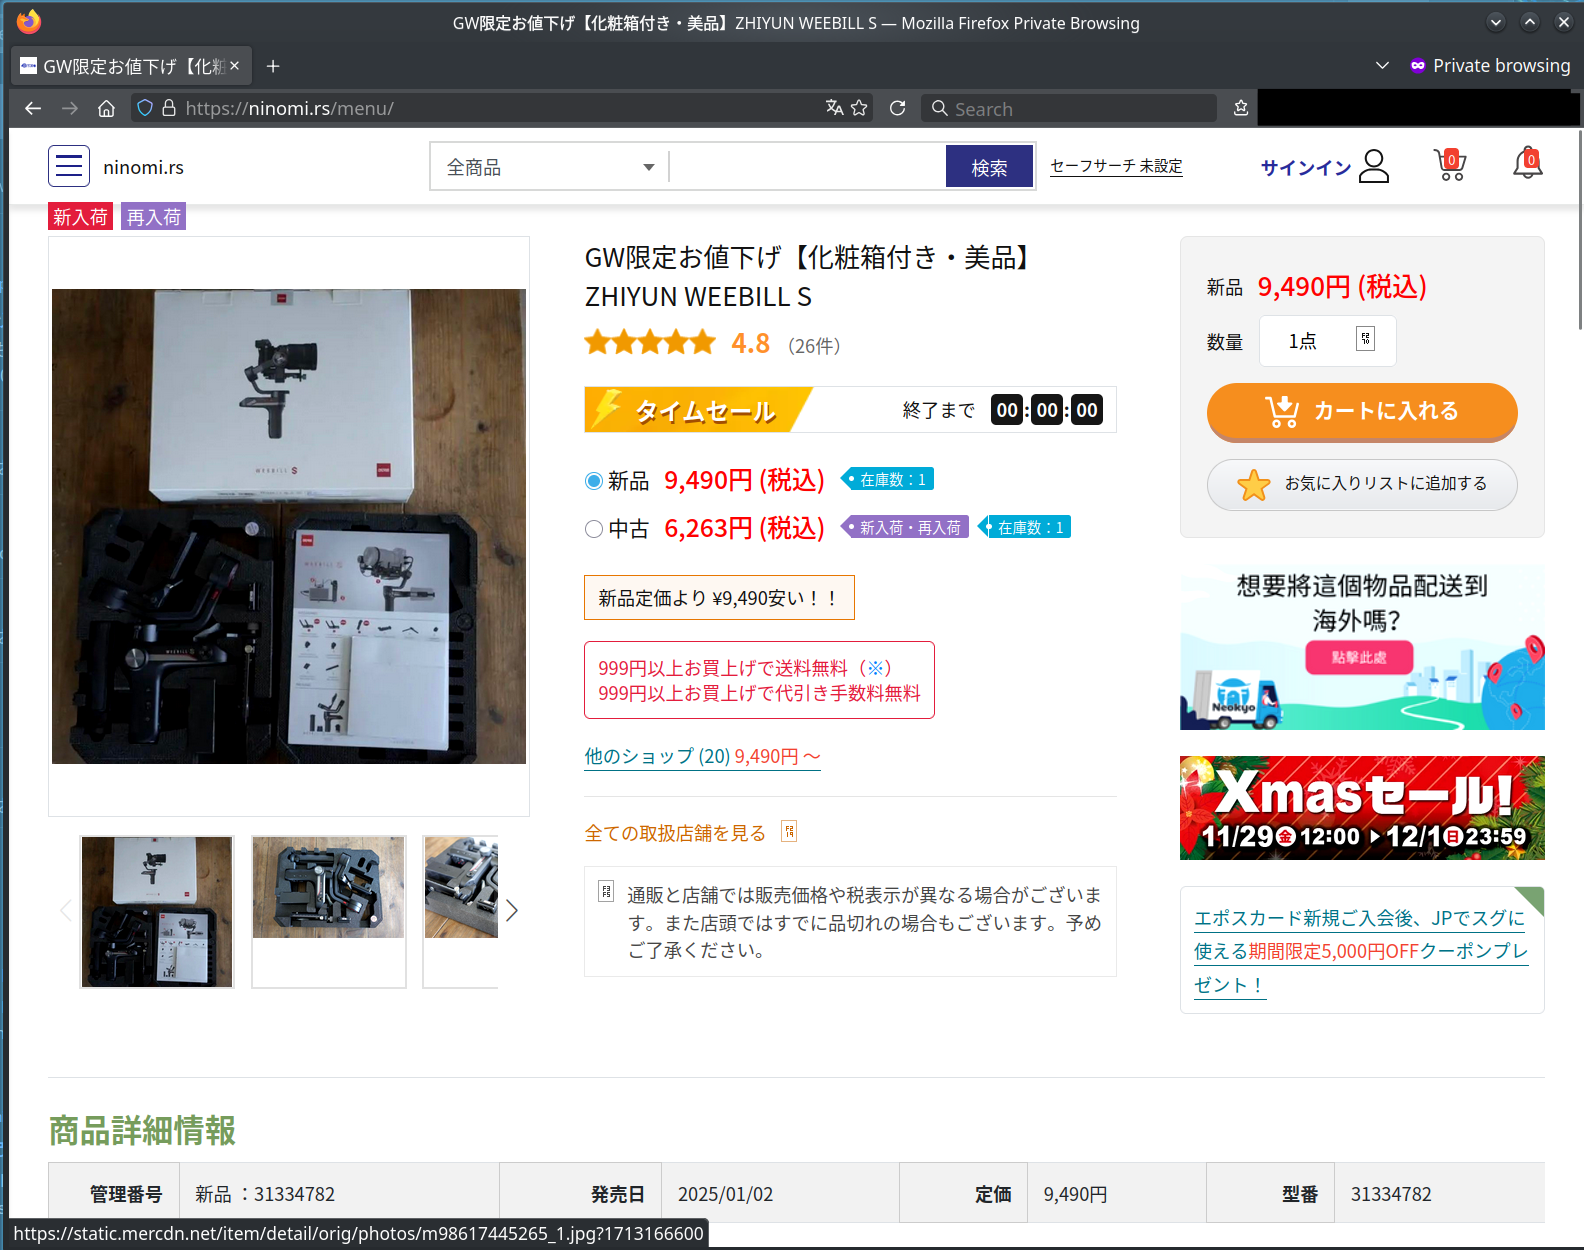Click the Private browsing mask icon
This screenshot has width=1584, height=1250.
[1417, 66]
